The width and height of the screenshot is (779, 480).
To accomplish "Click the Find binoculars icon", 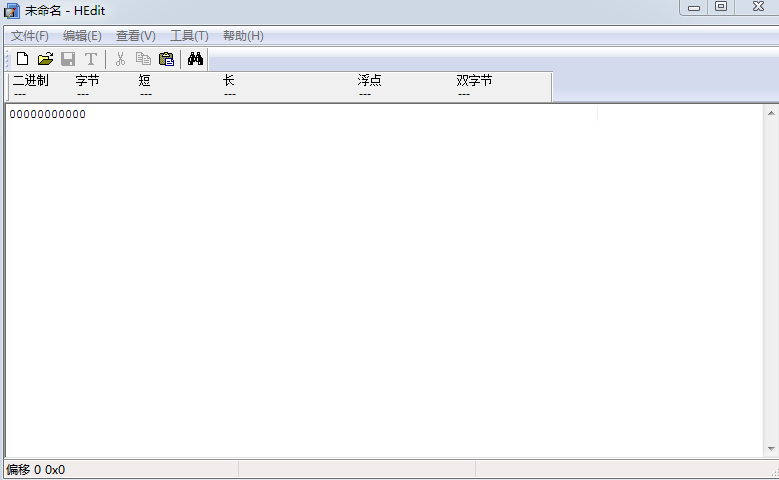I will point(195,59).
